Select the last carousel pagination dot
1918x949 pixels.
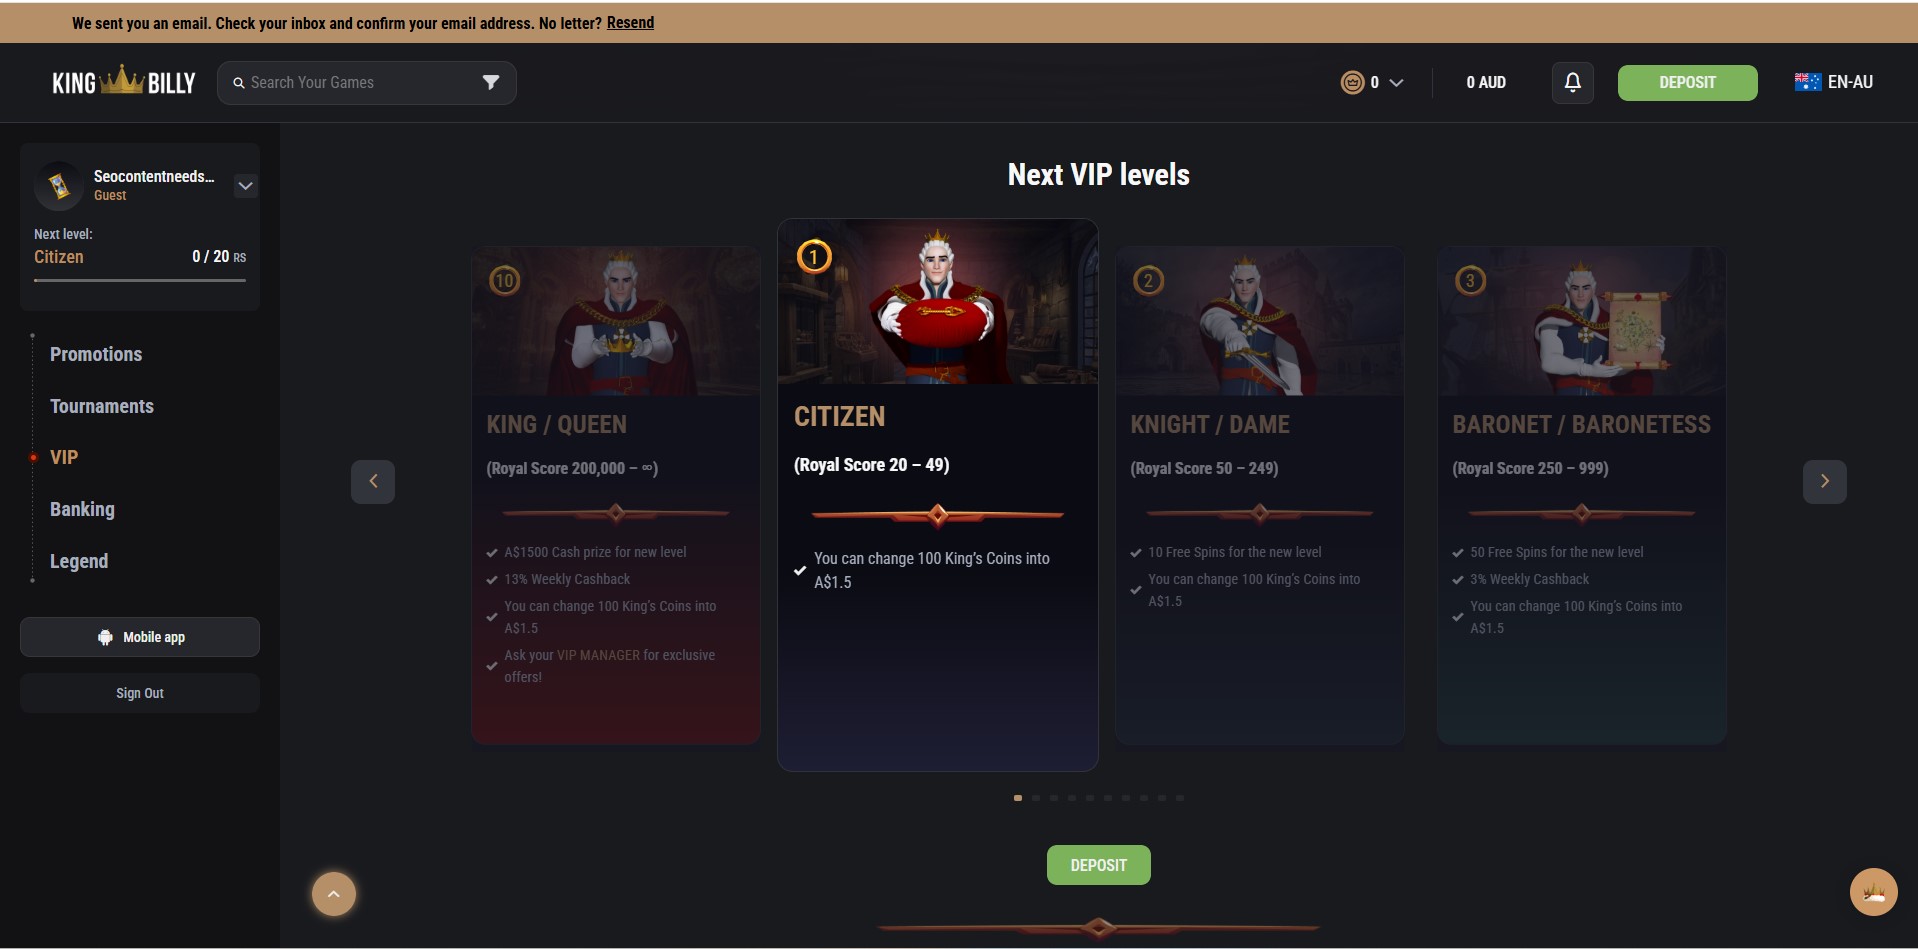click(x=1180, y=798)
